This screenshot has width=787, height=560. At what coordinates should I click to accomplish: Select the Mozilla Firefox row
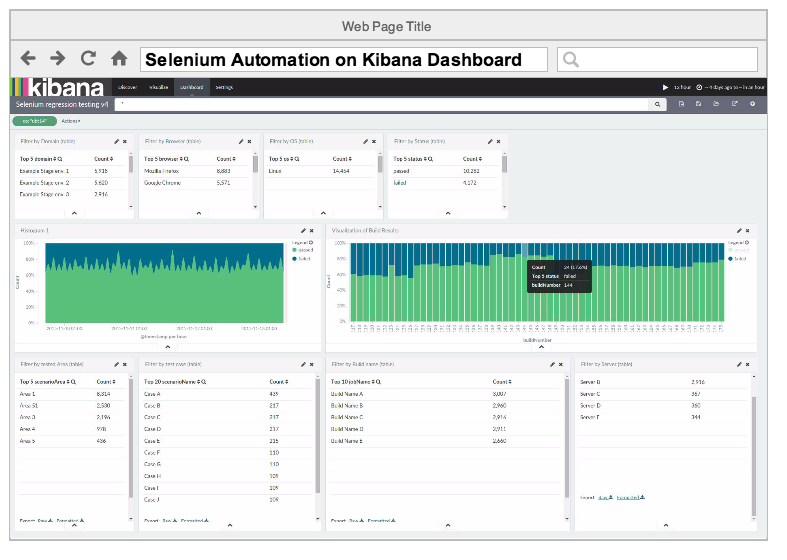coord(195,171)
